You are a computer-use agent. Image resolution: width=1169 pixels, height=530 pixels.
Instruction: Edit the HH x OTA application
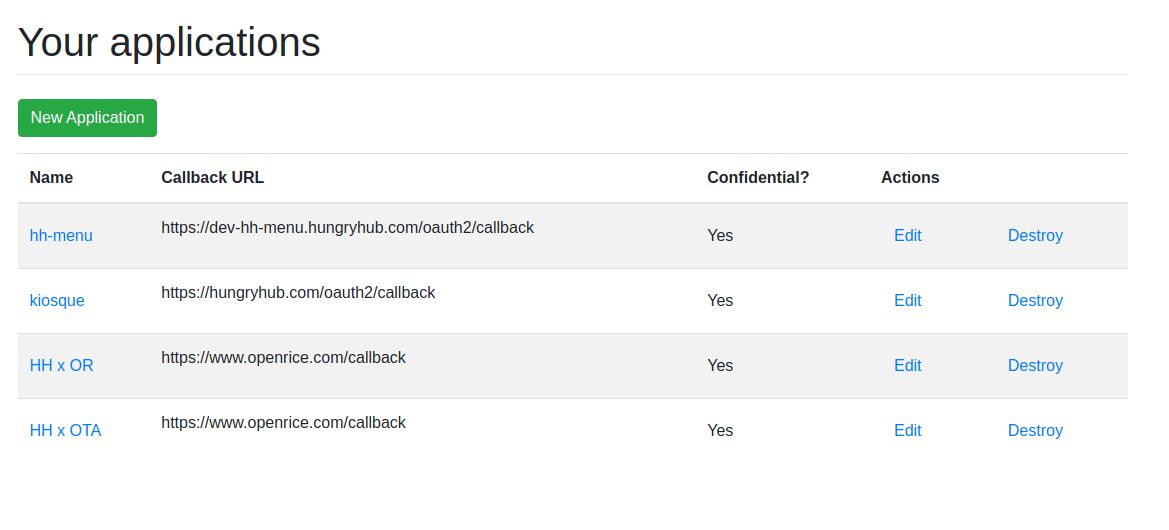pyautogui.click(x=907, y=431)
